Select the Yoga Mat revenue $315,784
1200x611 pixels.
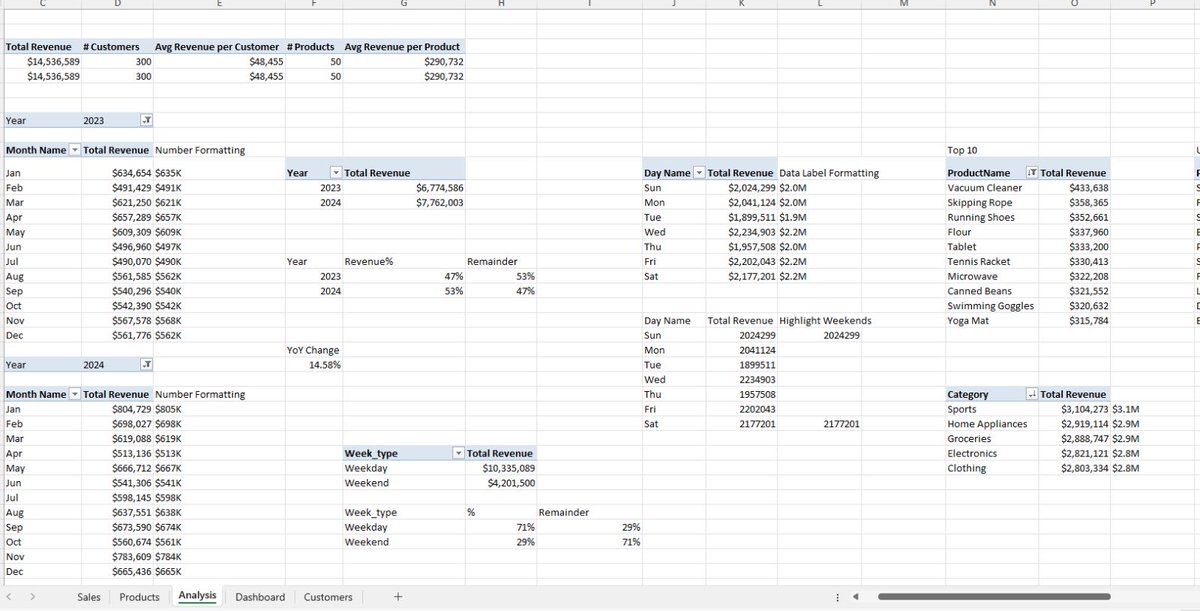pos(1074,321)
